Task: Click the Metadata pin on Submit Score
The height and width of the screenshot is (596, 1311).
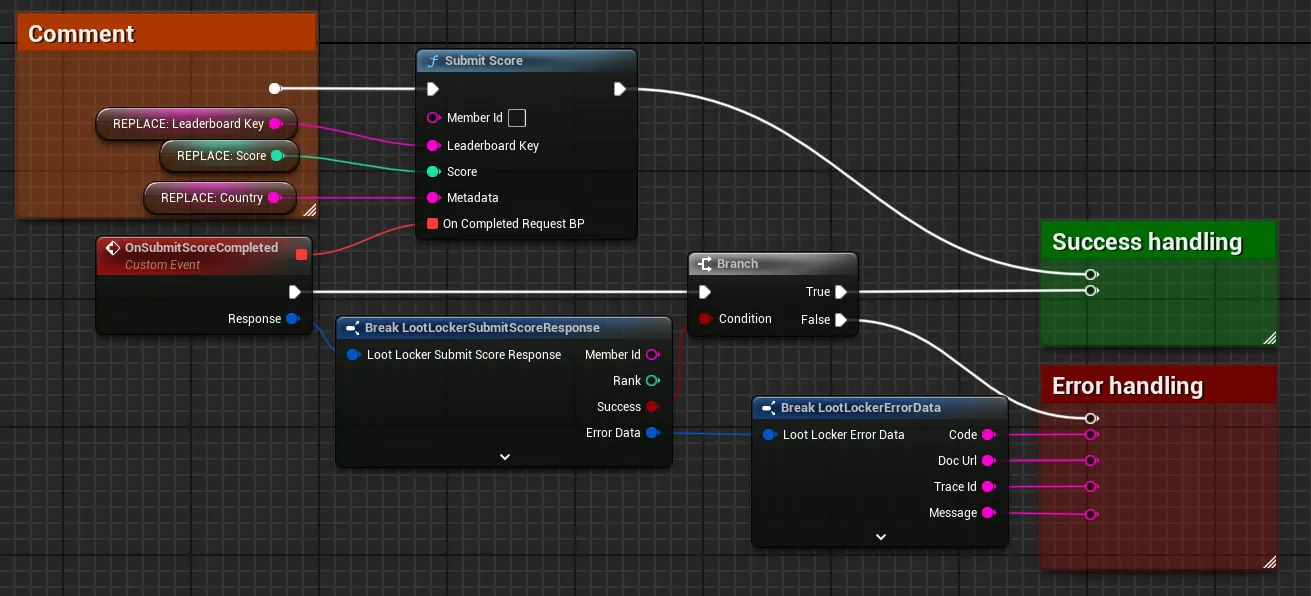Action: pos(433,197)
